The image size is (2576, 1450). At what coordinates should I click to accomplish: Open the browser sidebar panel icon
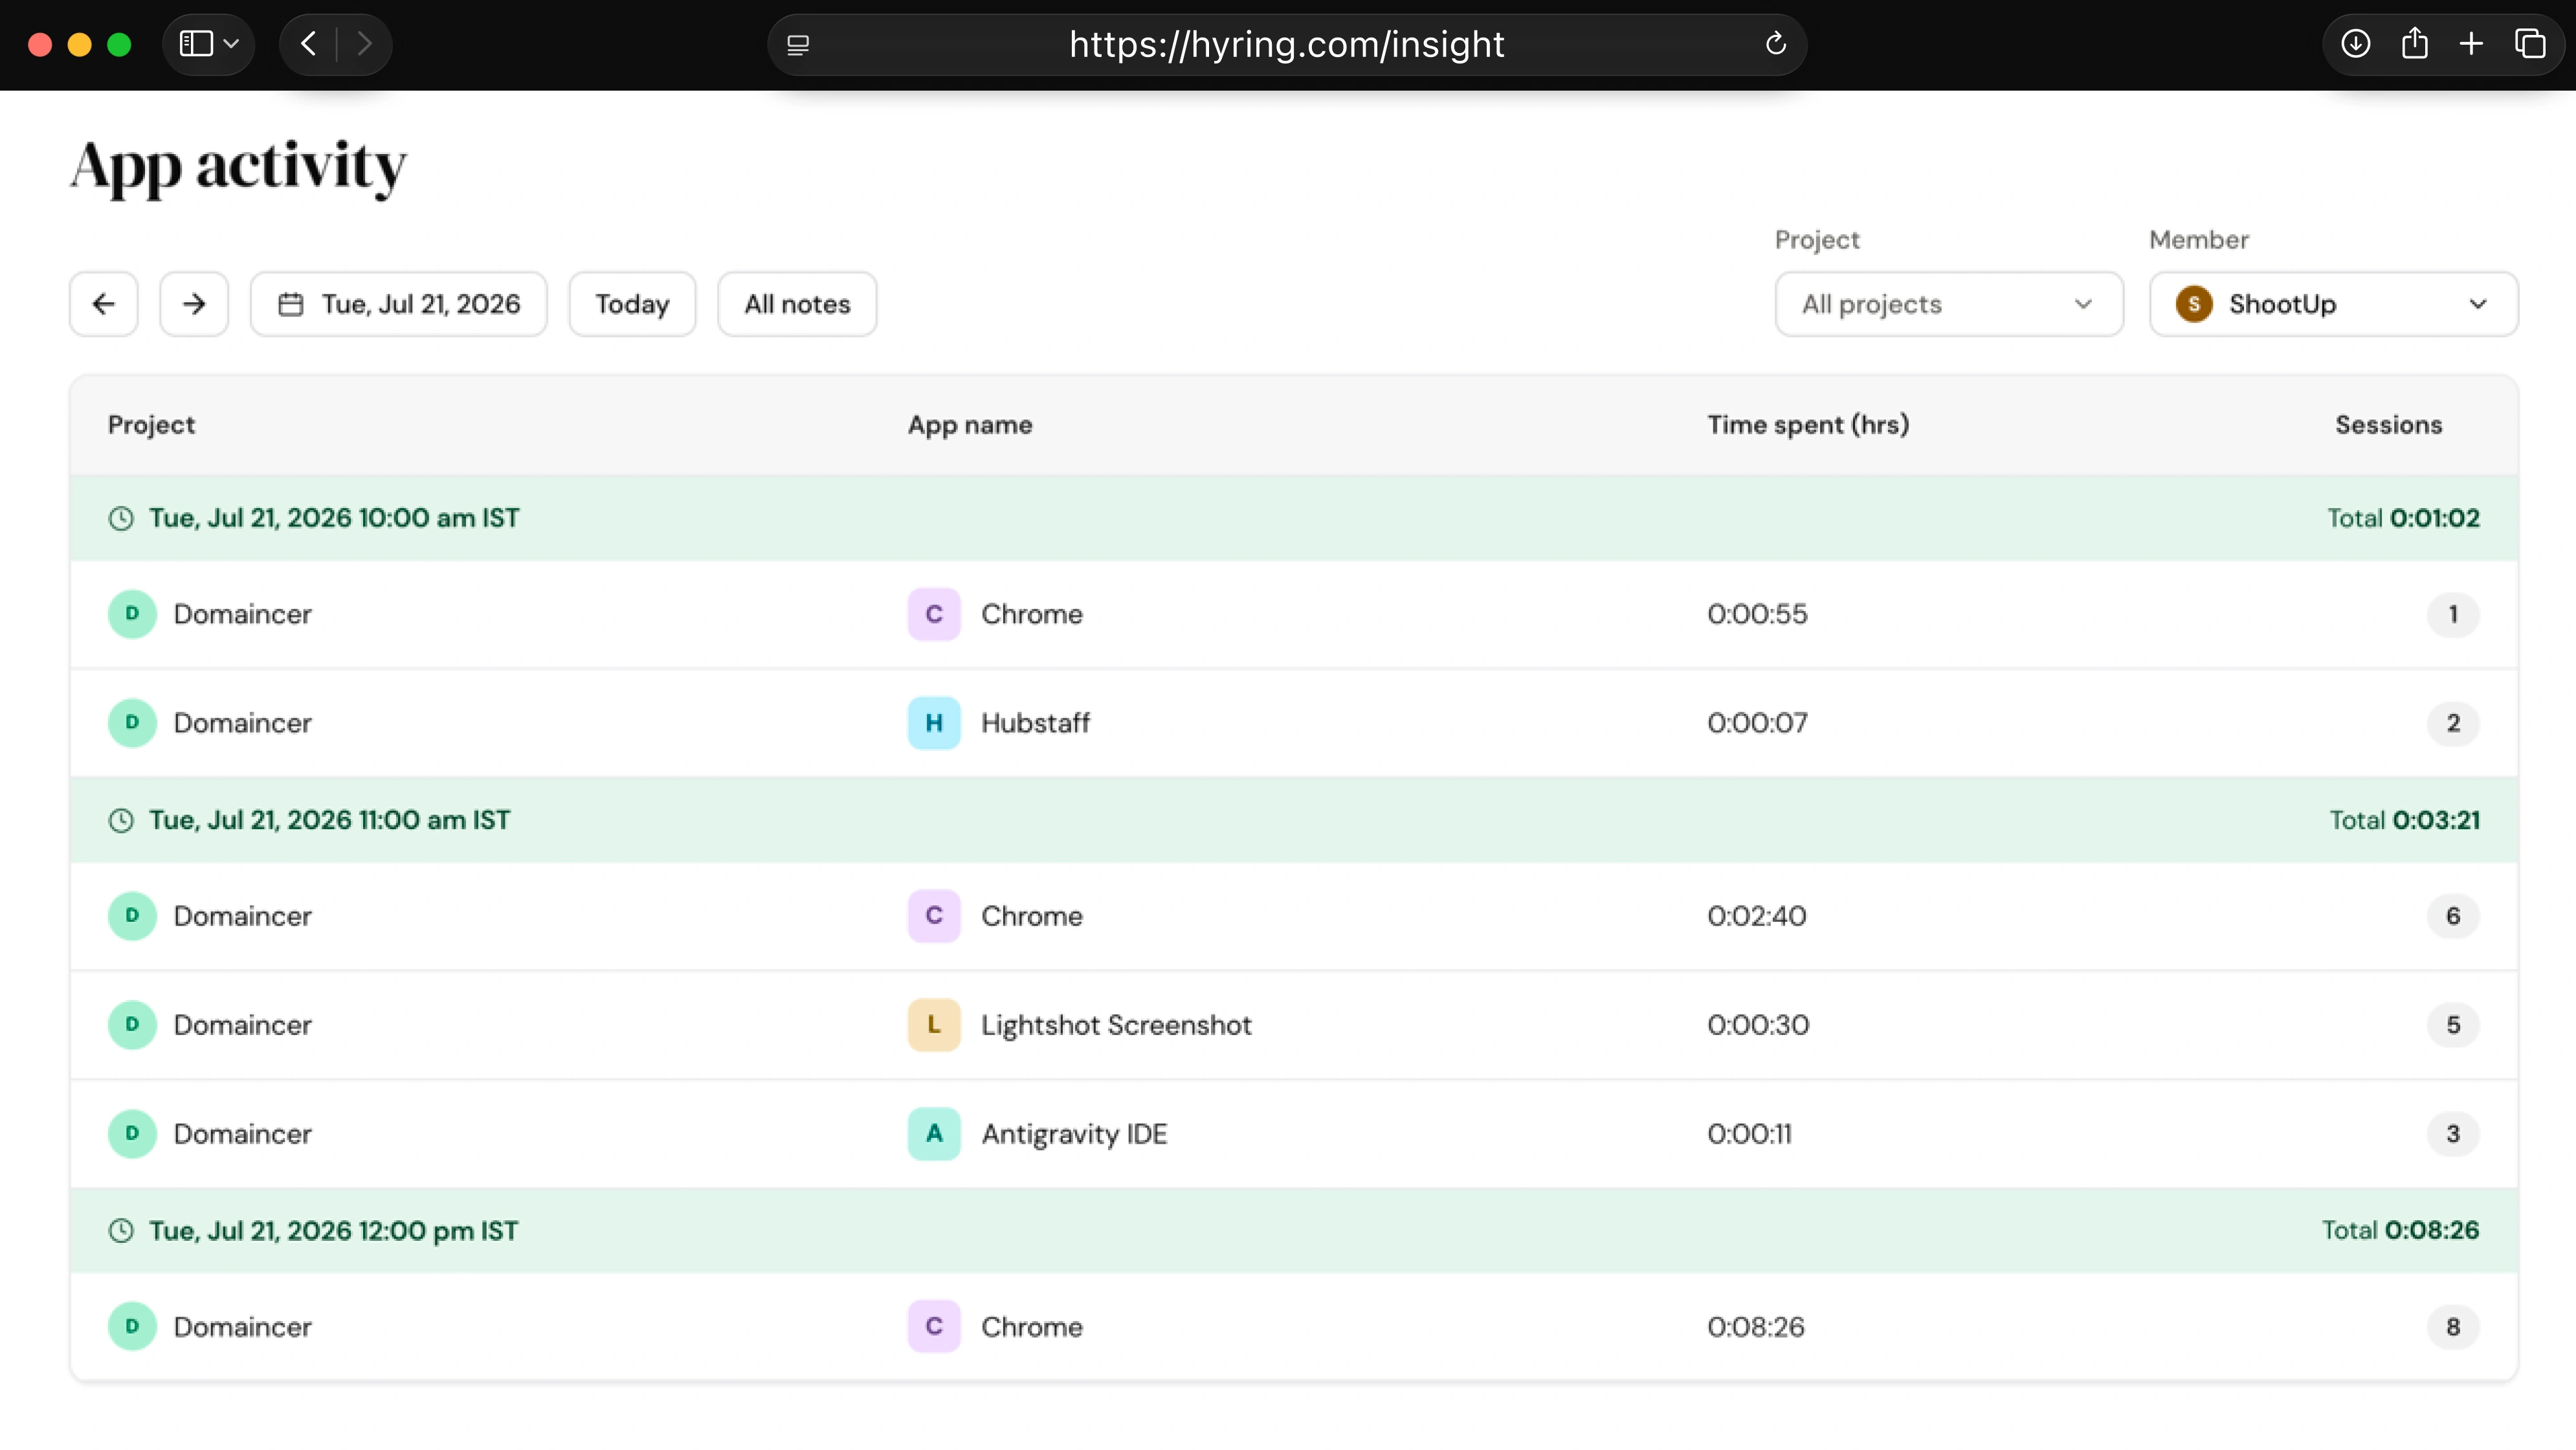coord(196,44)
